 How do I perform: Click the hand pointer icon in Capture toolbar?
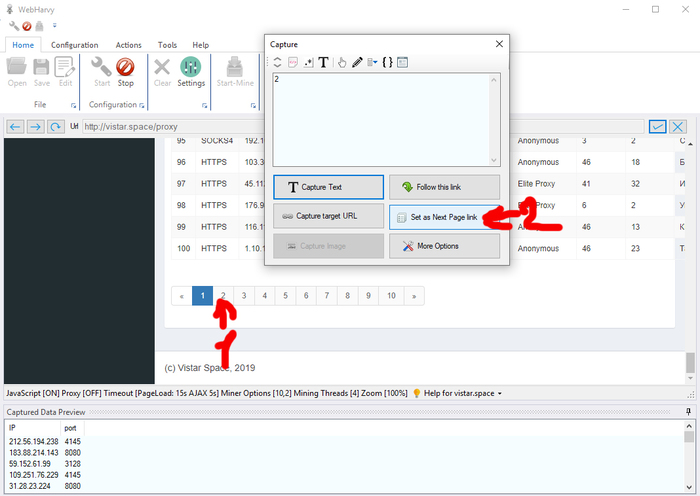click(341, 62)
